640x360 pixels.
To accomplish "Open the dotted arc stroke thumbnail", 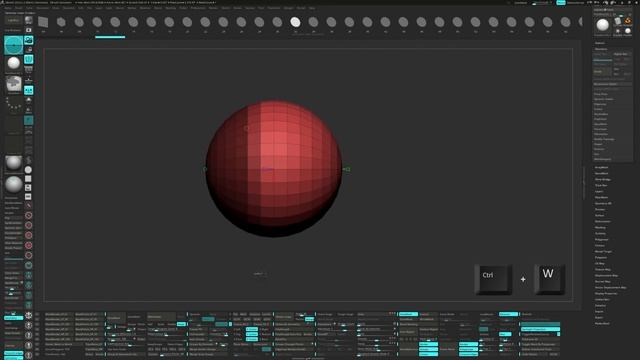I will point(13,103).
